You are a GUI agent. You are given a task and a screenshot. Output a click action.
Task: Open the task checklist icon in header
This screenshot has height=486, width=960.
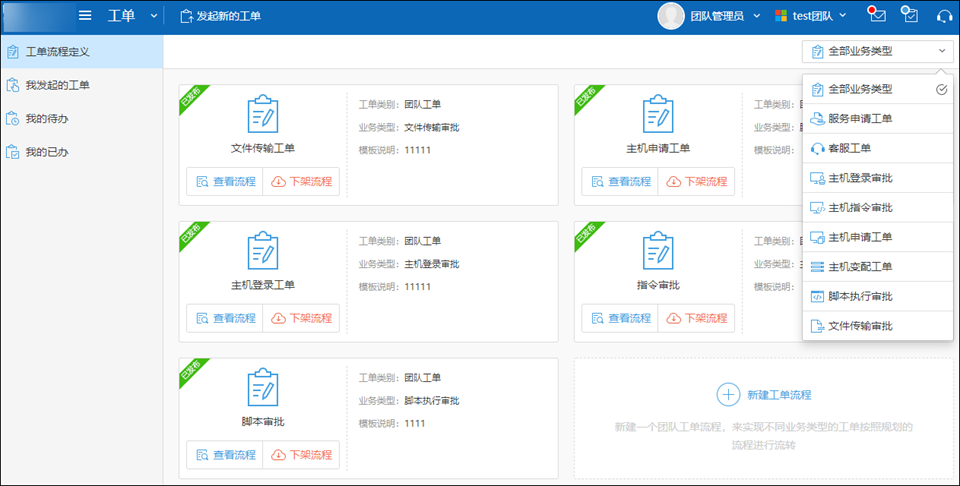909,15
